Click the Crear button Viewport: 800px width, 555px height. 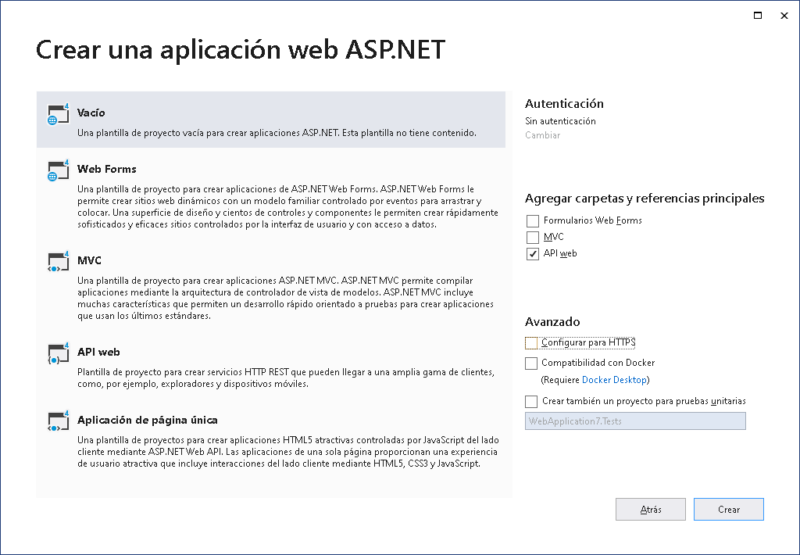tap(729, 510)
